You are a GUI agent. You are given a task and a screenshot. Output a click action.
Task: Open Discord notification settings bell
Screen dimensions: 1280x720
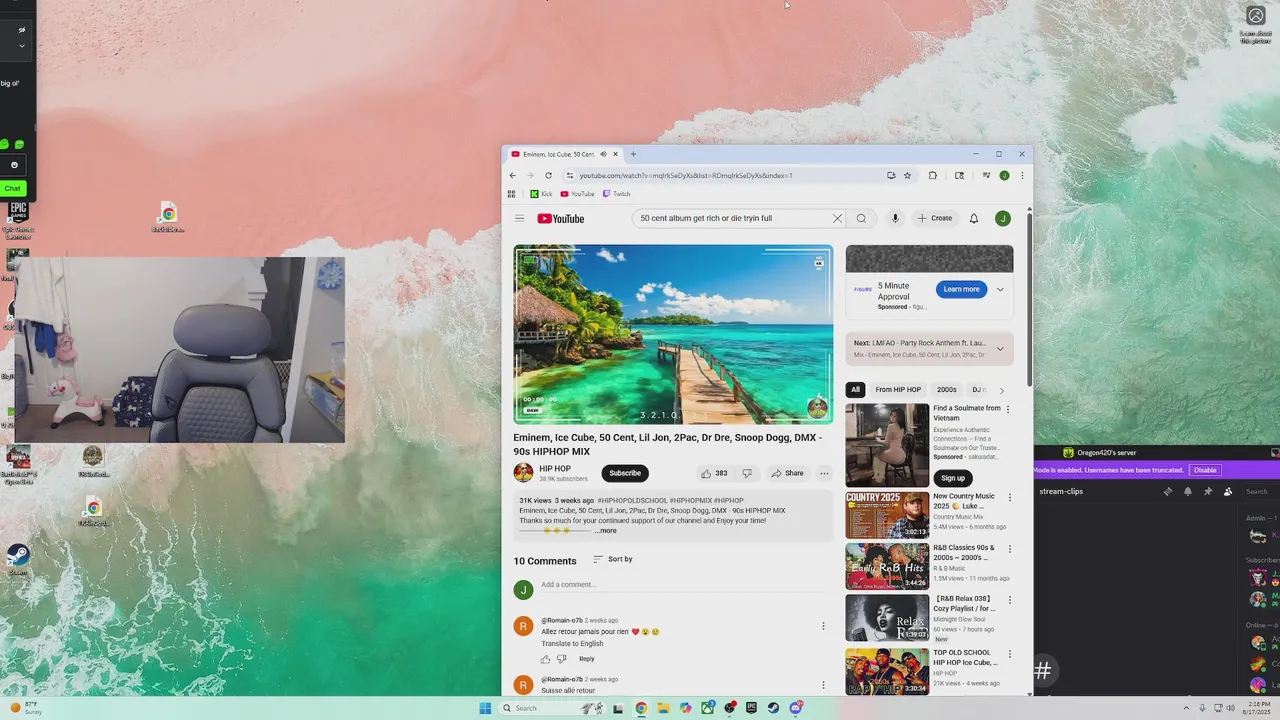tap(1188, 491)
